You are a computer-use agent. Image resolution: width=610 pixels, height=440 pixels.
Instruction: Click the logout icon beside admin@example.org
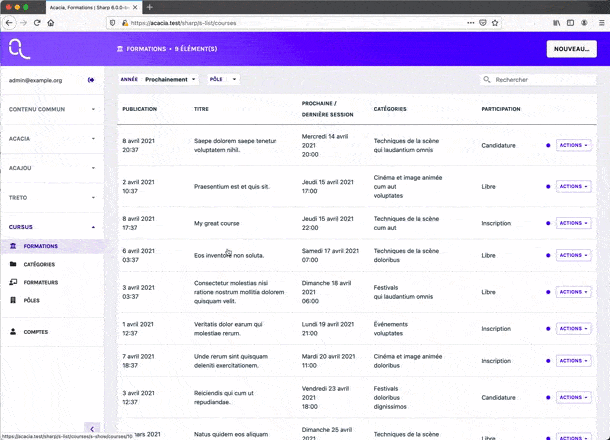click(x=91, y=80)
